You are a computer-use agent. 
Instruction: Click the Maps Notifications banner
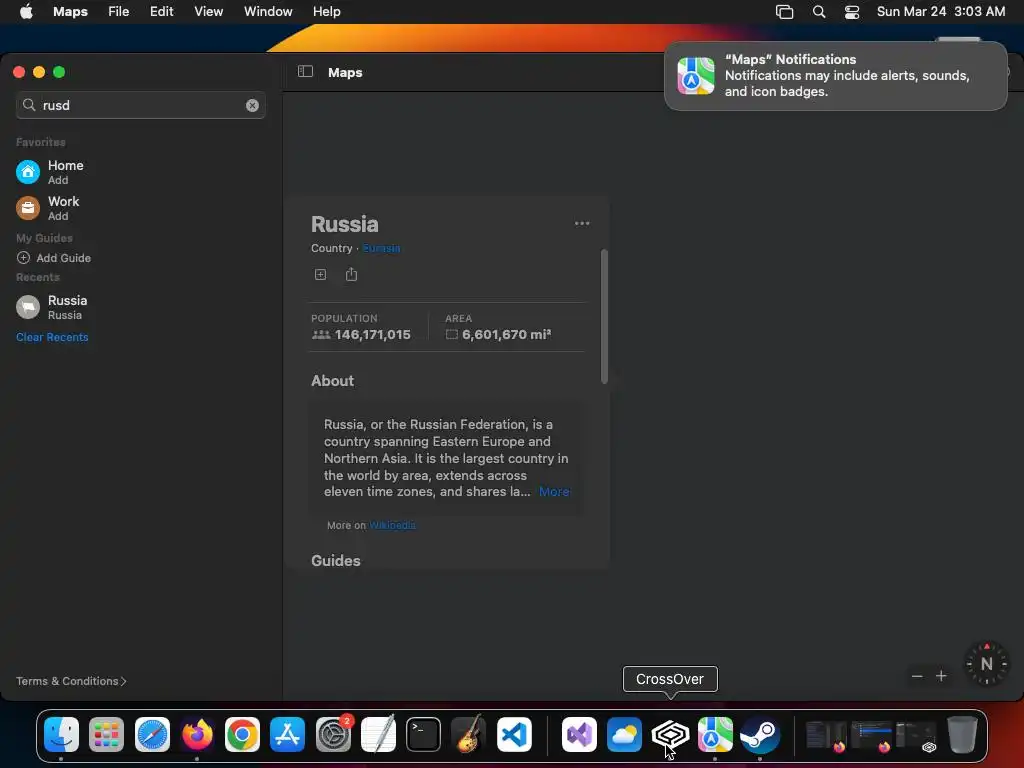(835, 76)
